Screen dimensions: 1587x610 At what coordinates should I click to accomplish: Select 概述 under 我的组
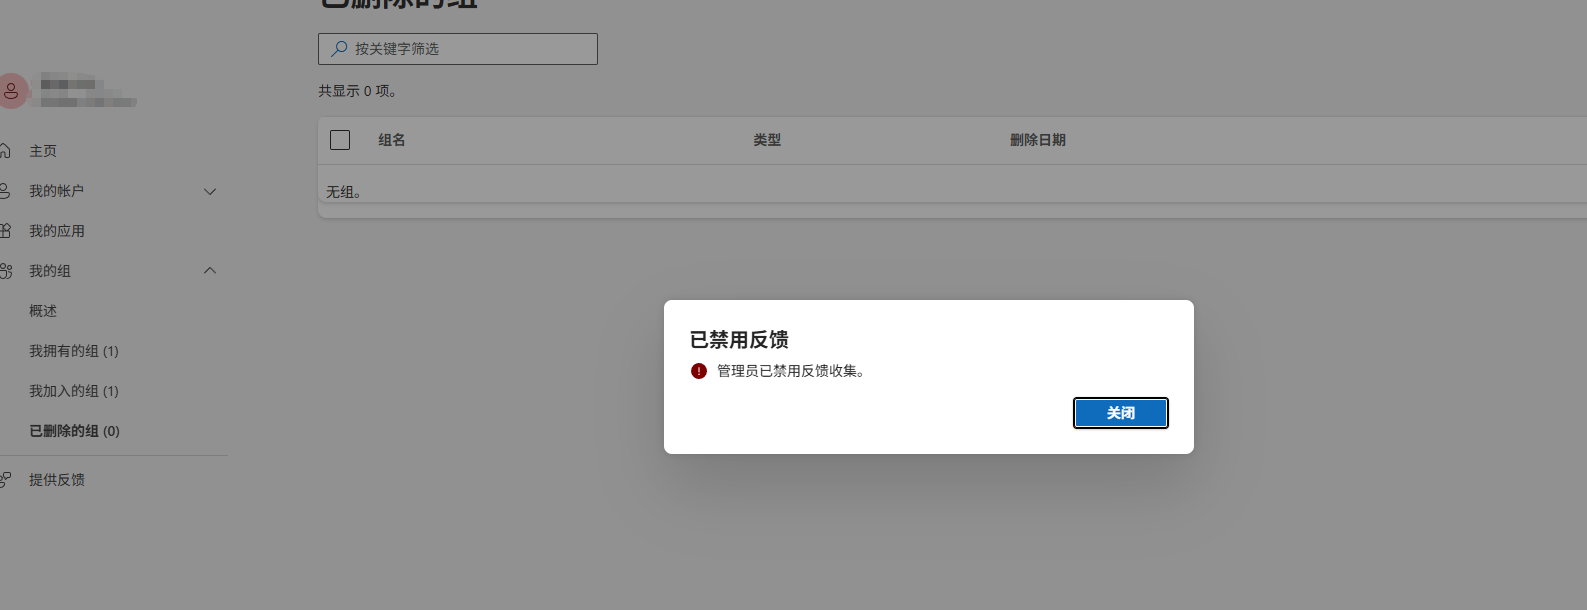43,311
